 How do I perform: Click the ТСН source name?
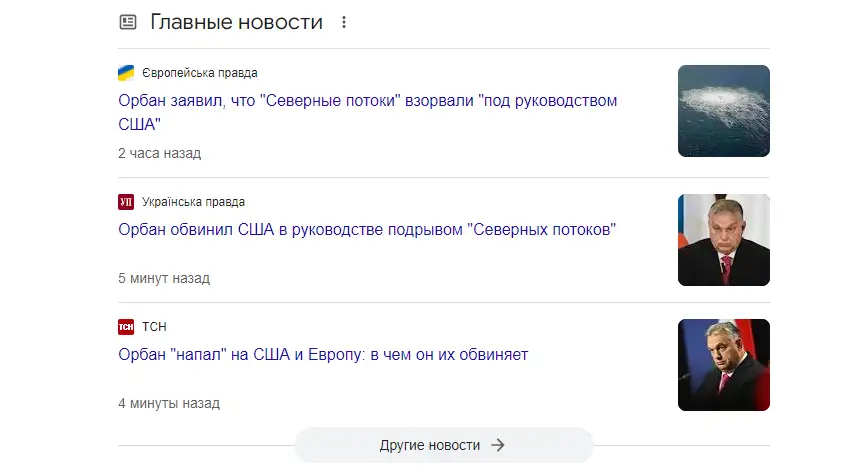[x=155, y=327]
